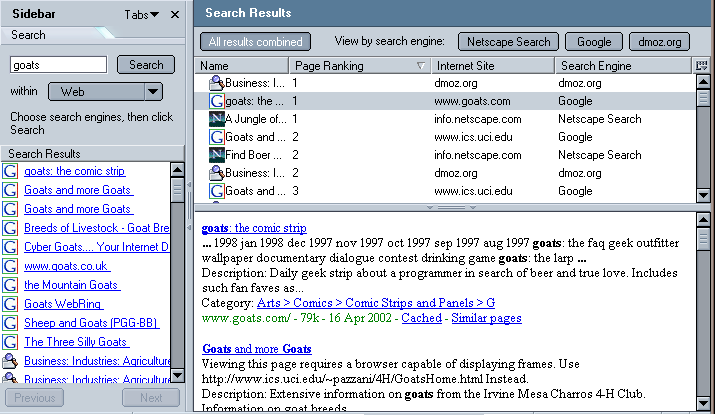Viewport: 715px width, 415px height.
Task: Click Netscape icon next to 'A Jungle of...' row
Action: pyautogui.click(x=216, y=119)
